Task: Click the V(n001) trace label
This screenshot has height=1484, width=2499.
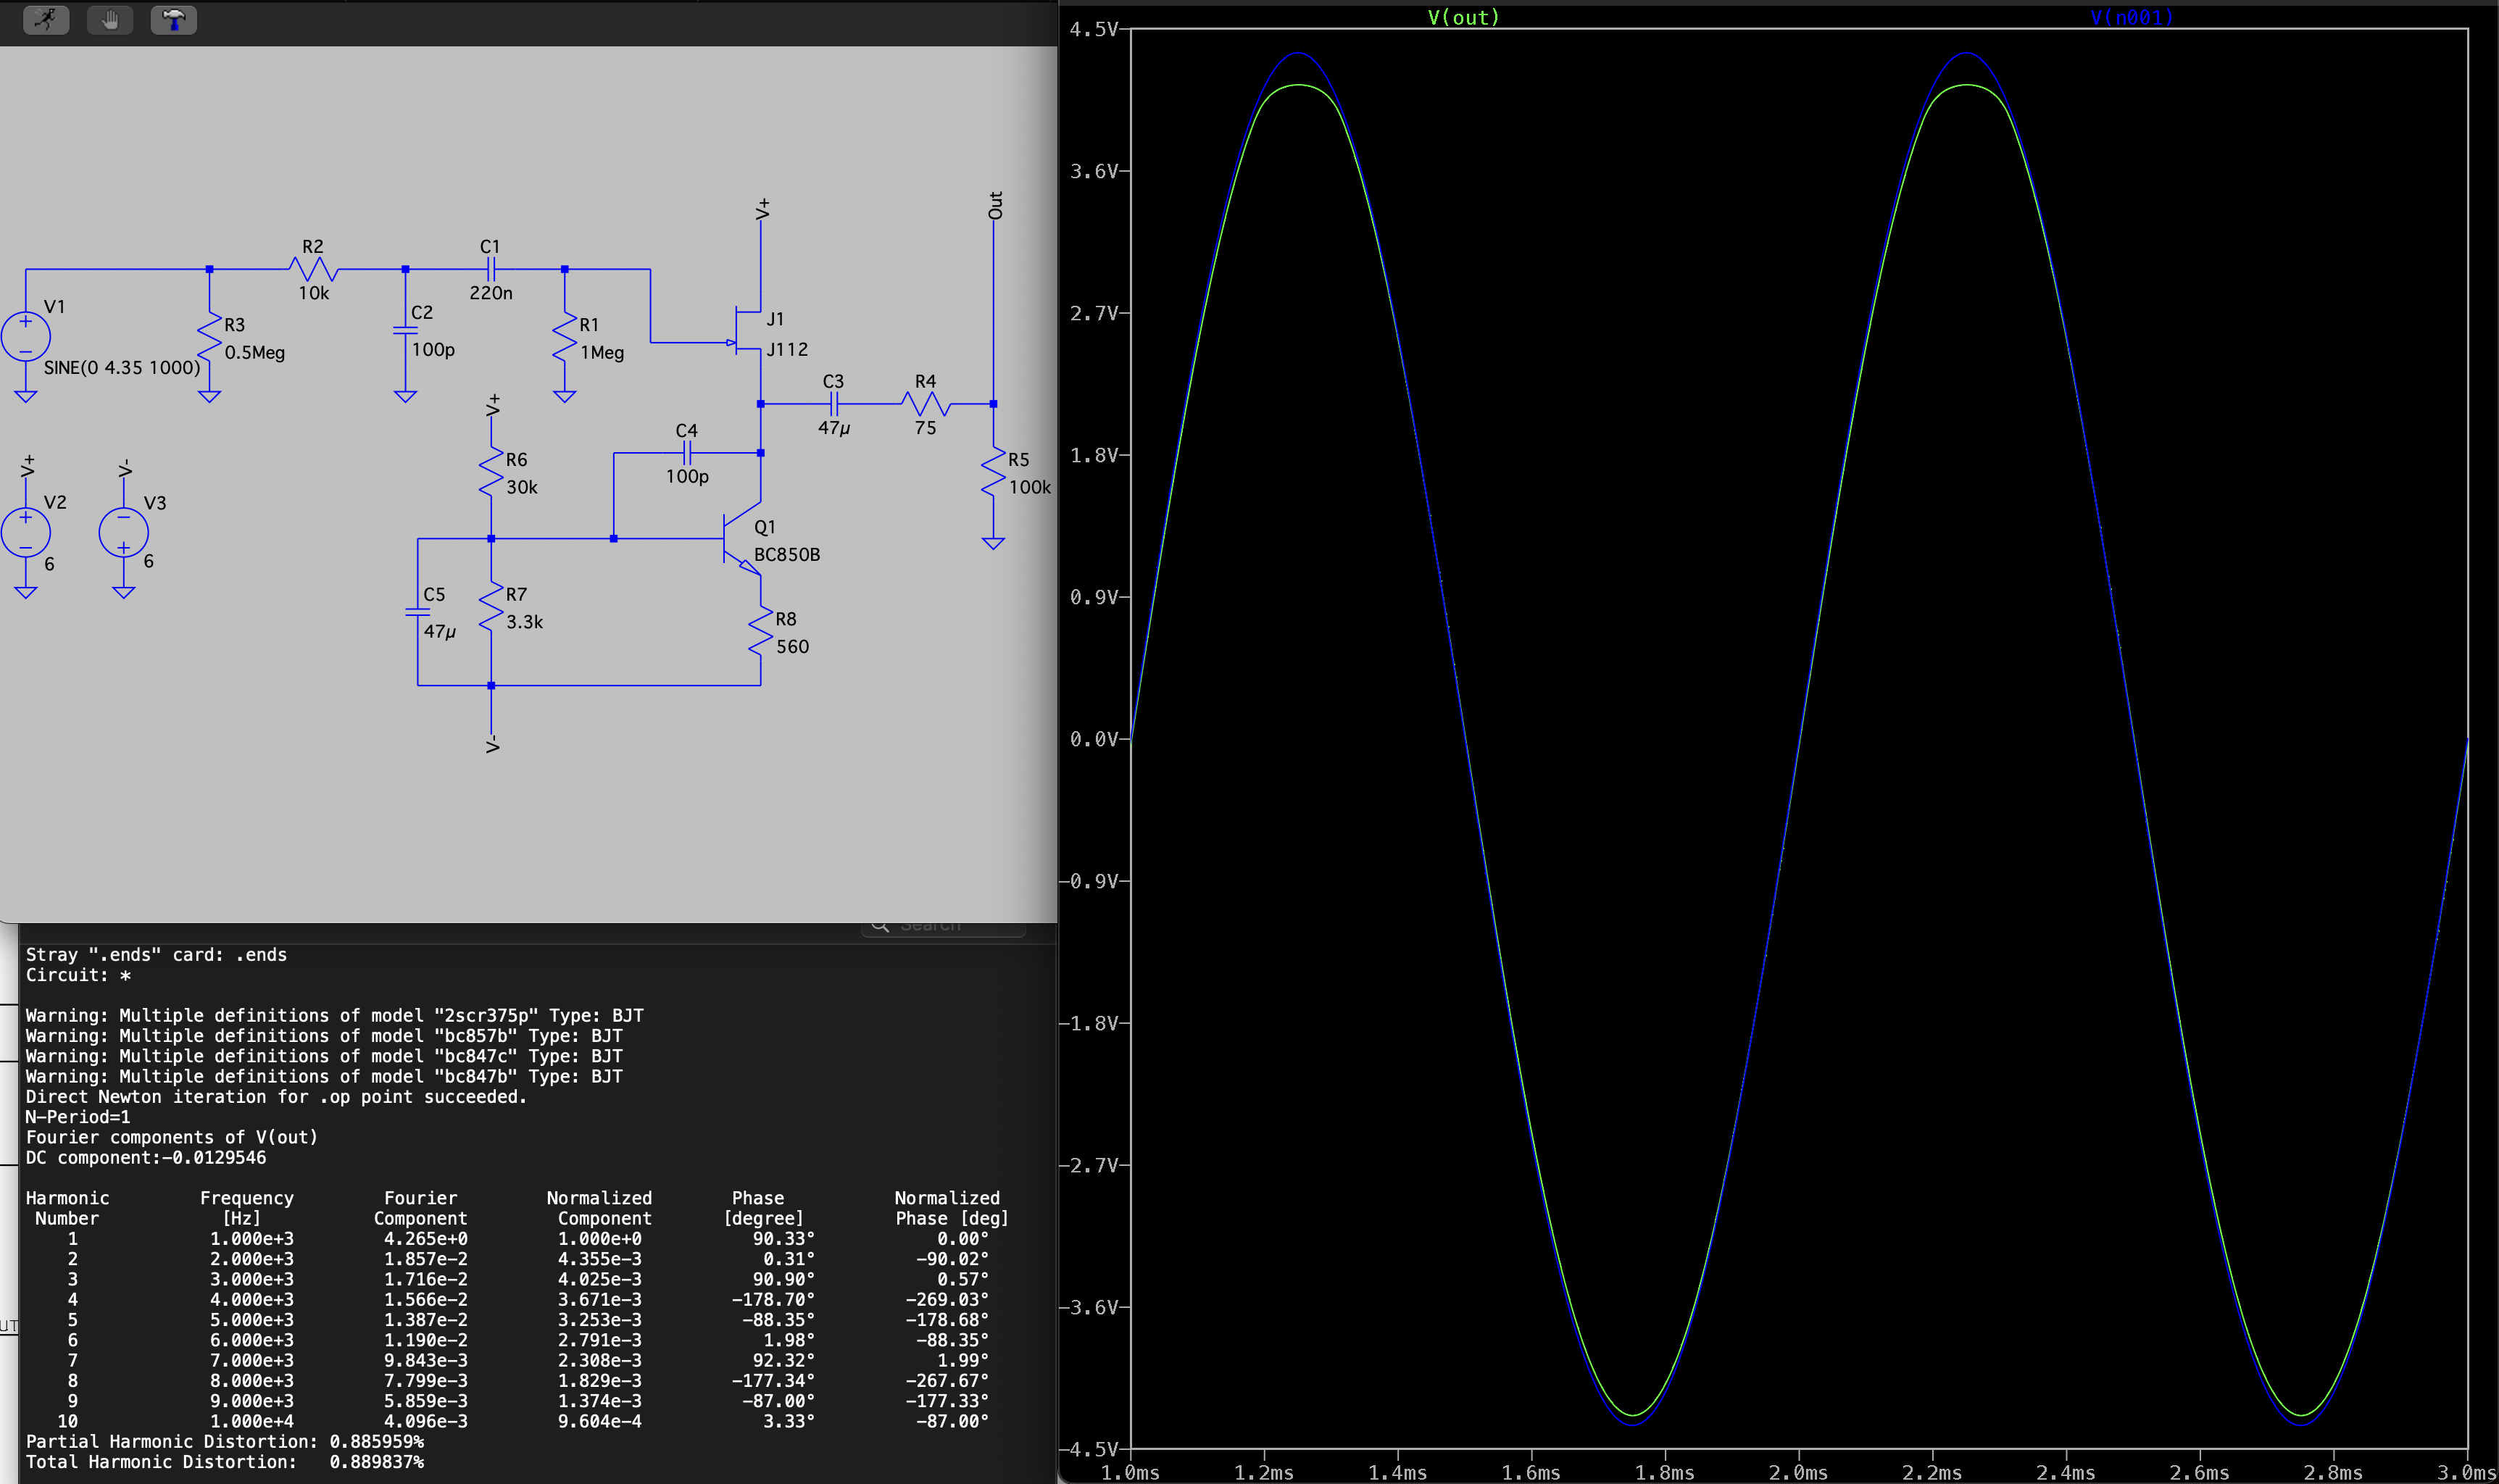Action: coord(2131,17)
